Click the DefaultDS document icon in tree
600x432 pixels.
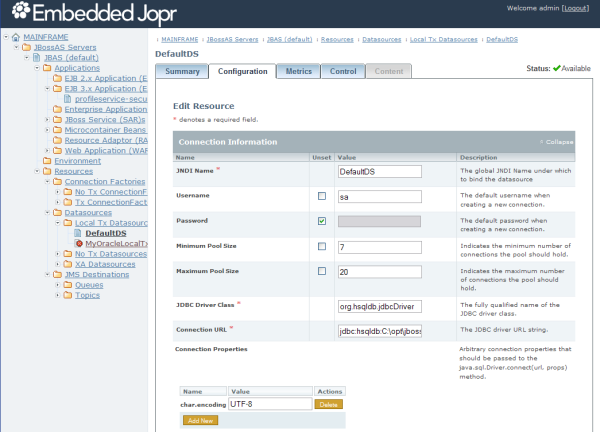pyautogui.click(x=78, y=233)
